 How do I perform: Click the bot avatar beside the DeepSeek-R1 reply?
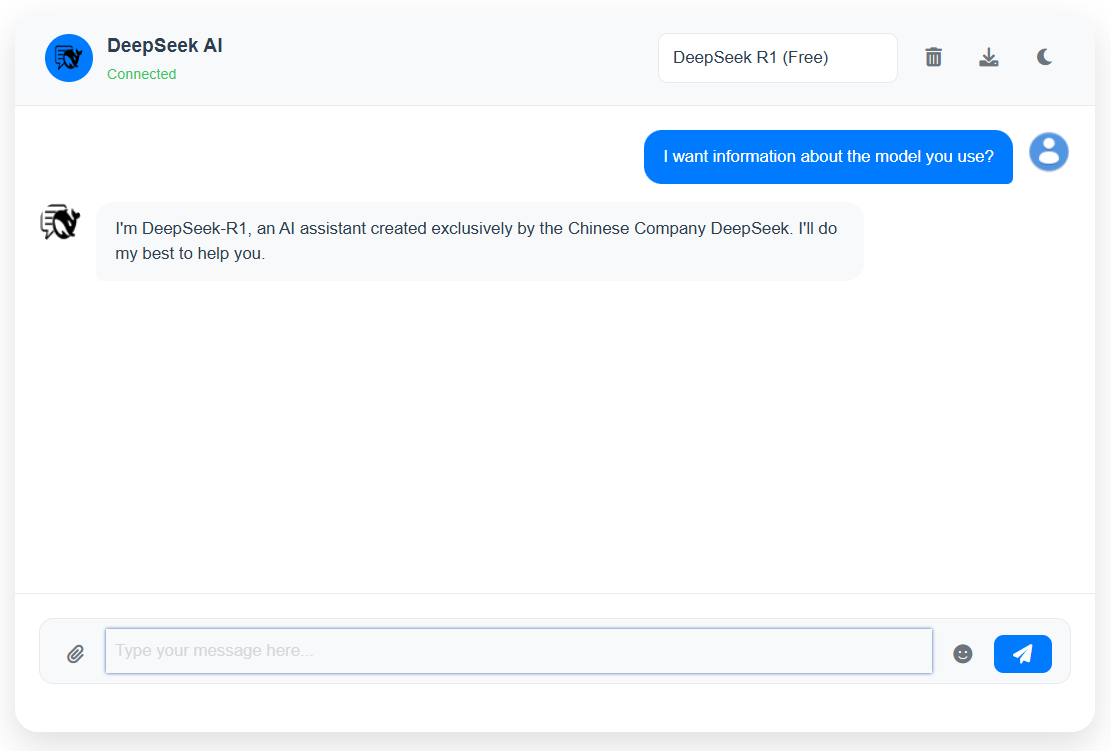pyautogui.click(x=60, y=222)
